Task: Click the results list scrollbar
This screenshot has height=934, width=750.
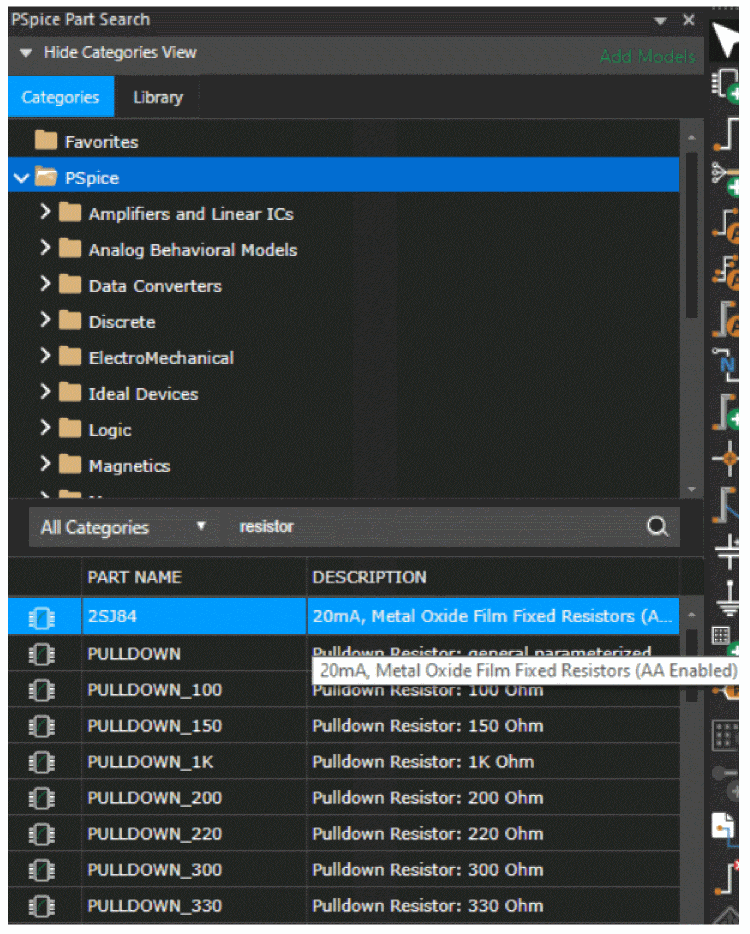Action: coord(691,664)
